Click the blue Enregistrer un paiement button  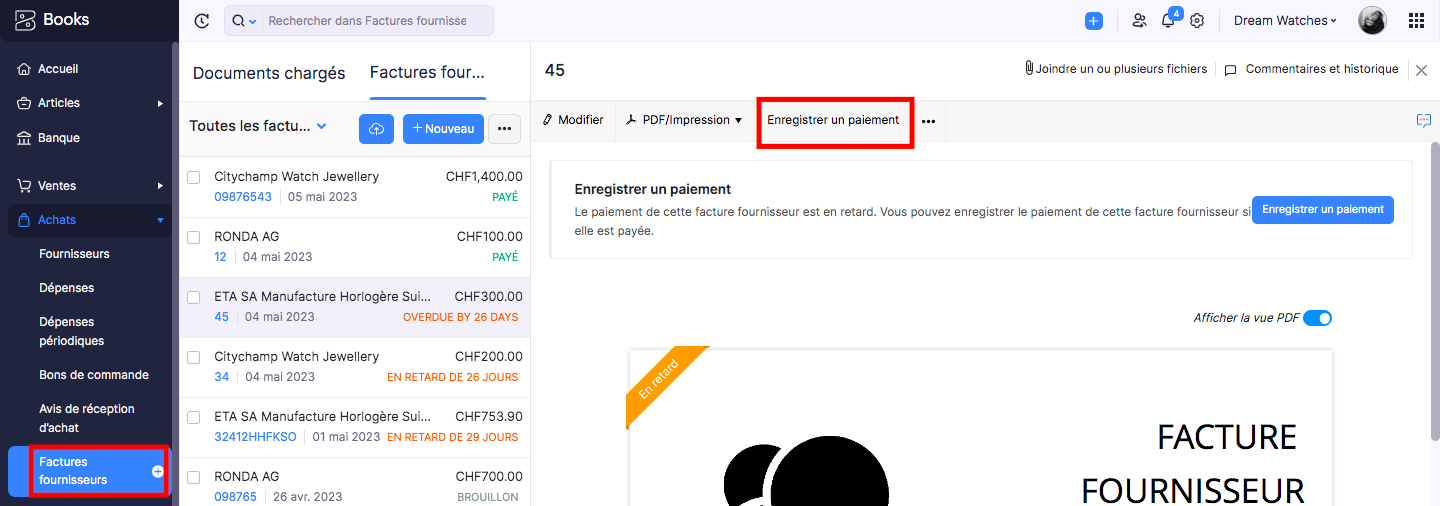(1322, 210)
